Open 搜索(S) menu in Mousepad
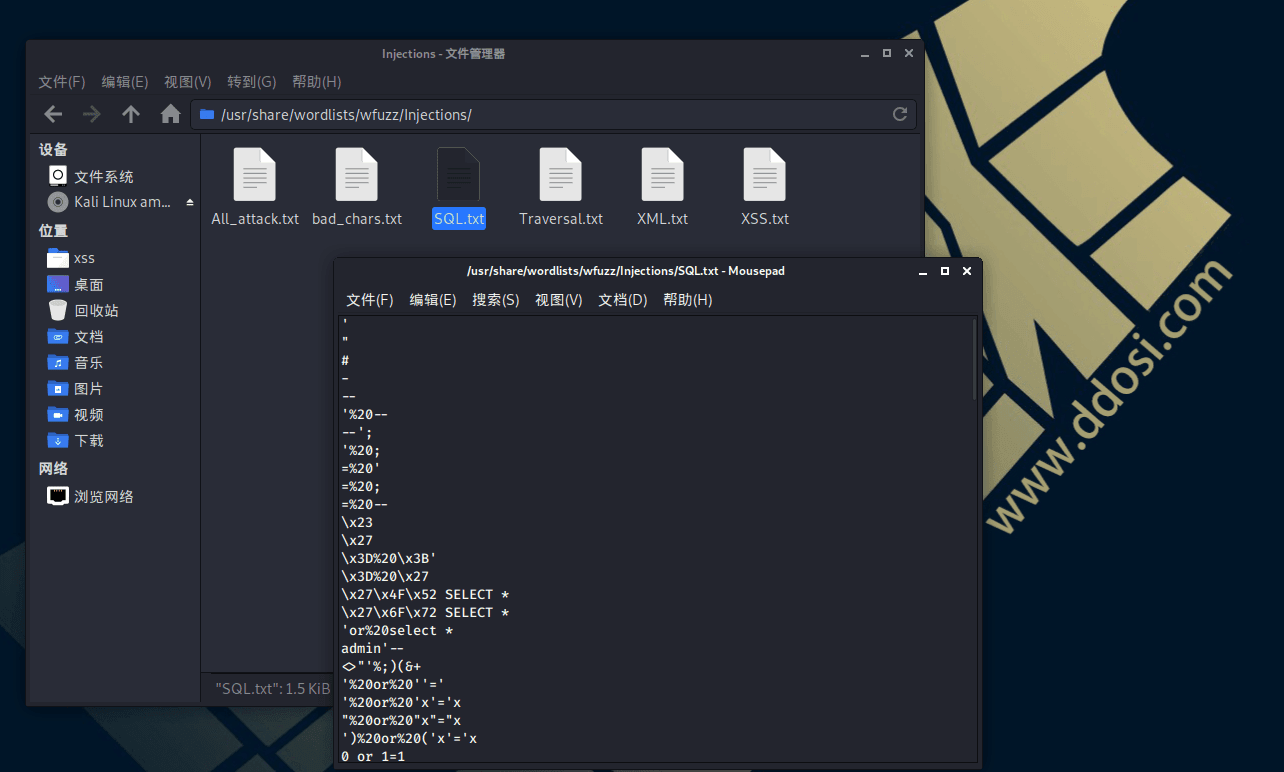1284x772 pixels. pos(496,300)
